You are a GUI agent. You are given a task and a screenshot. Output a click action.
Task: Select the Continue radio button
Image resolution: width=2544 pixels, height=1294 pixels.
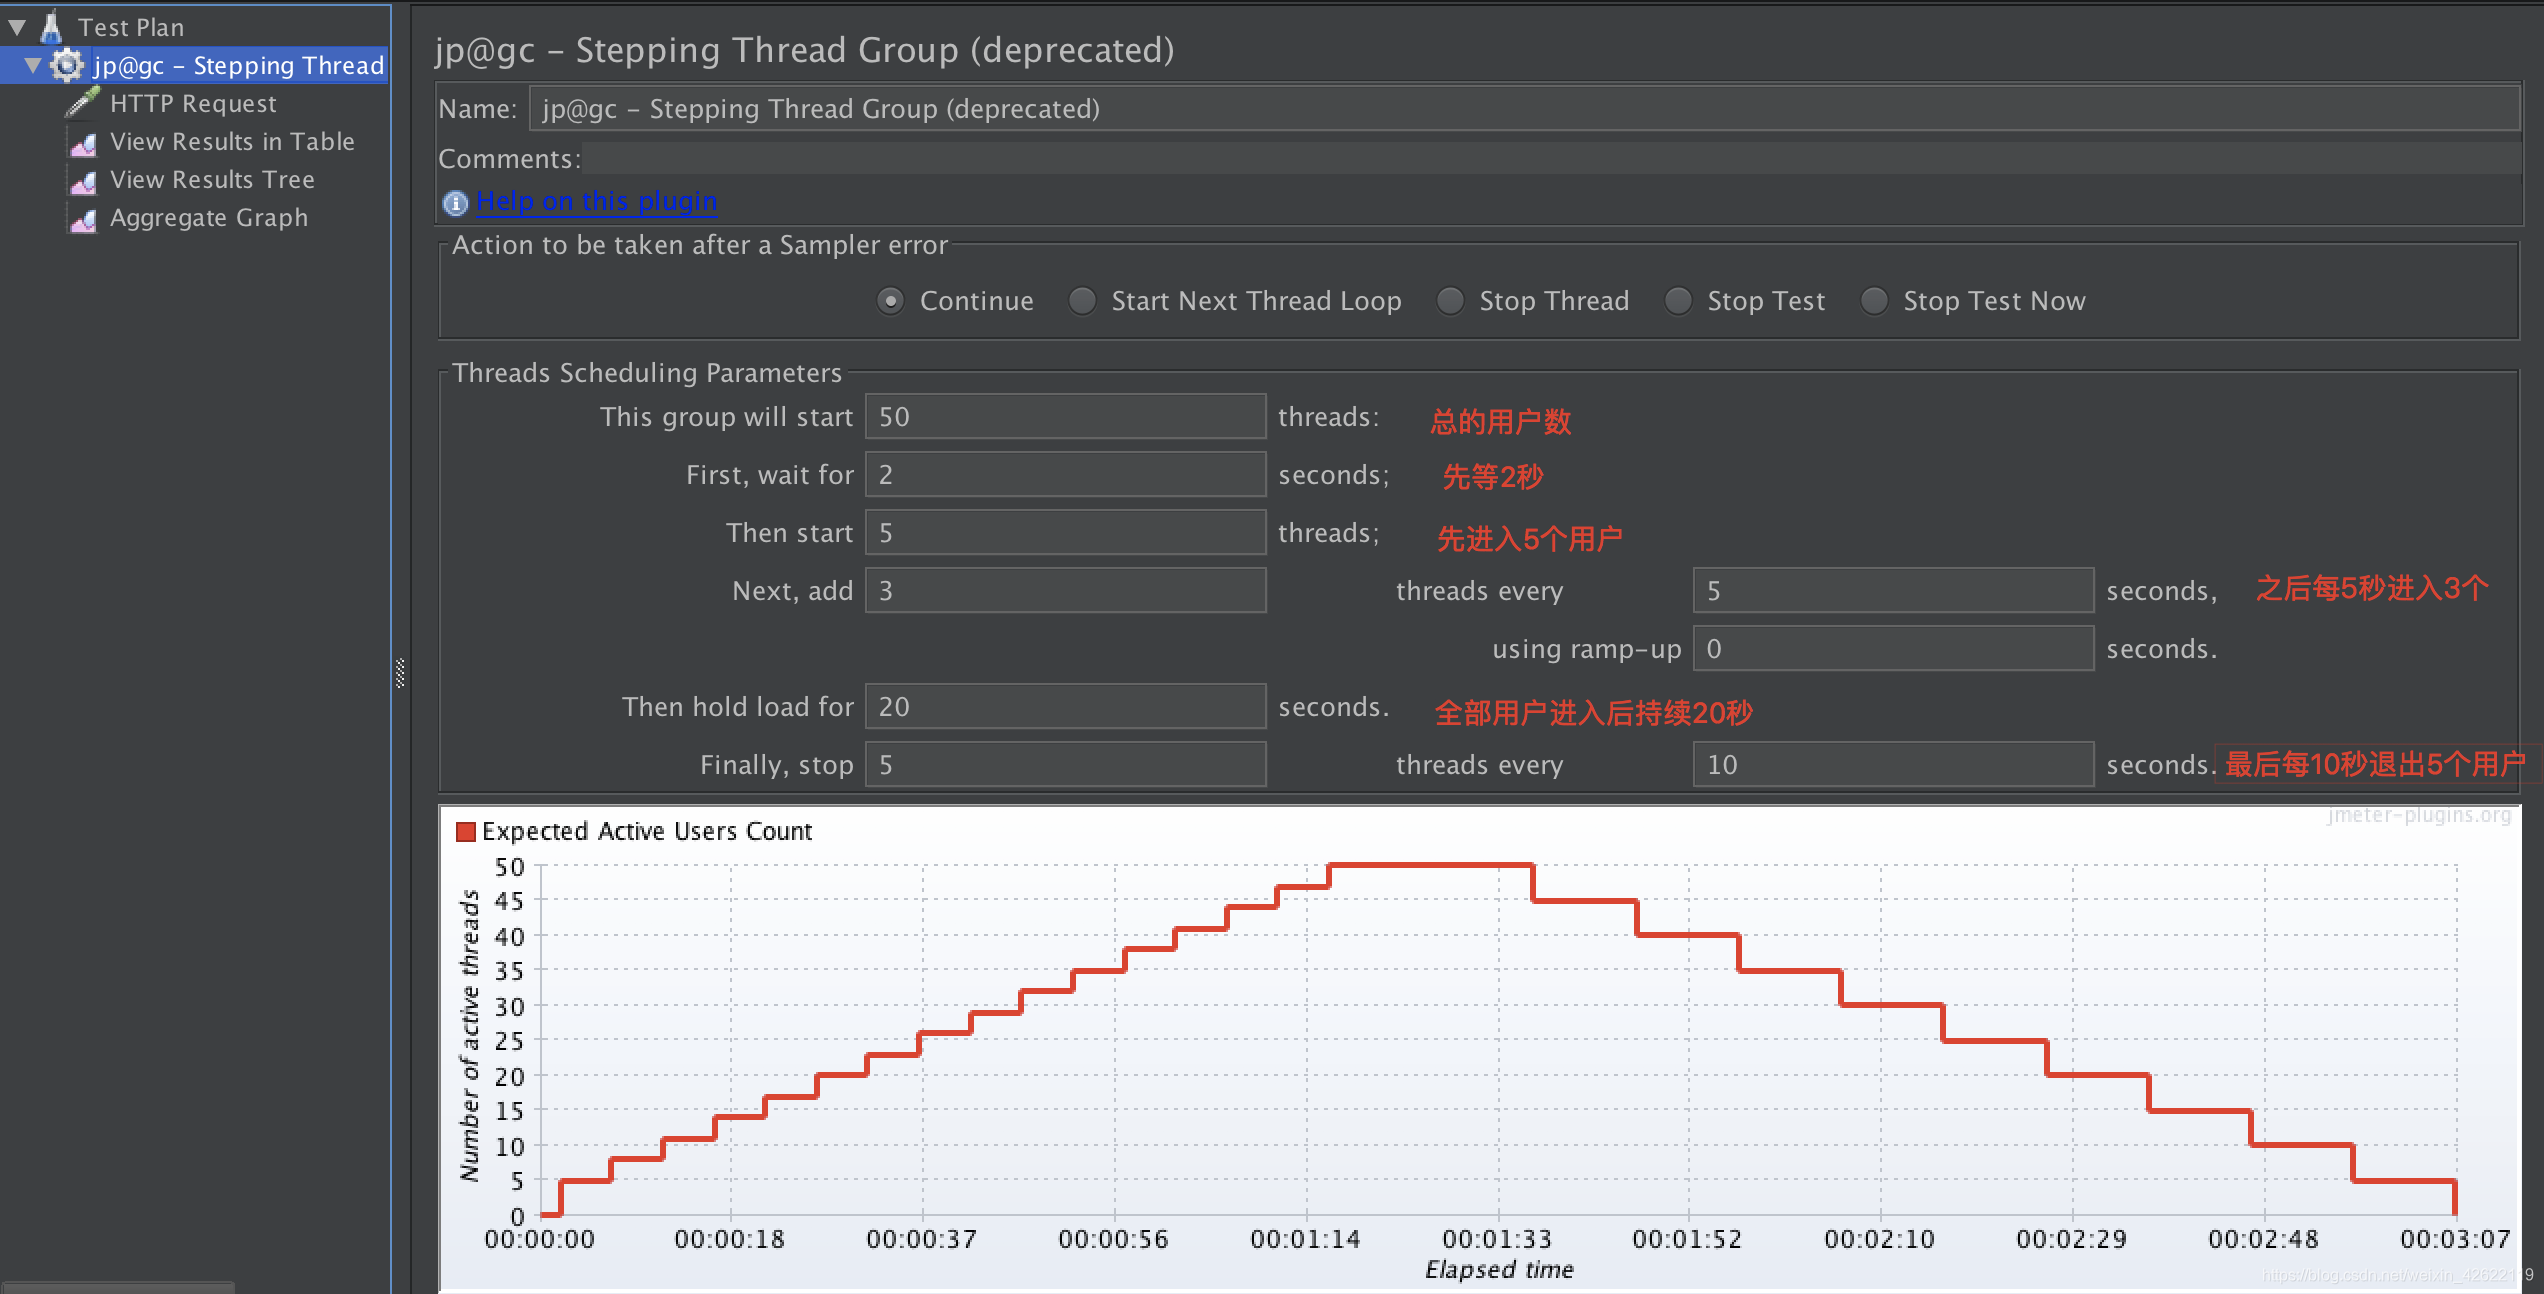pyautogui.click(x=890, y=301)
